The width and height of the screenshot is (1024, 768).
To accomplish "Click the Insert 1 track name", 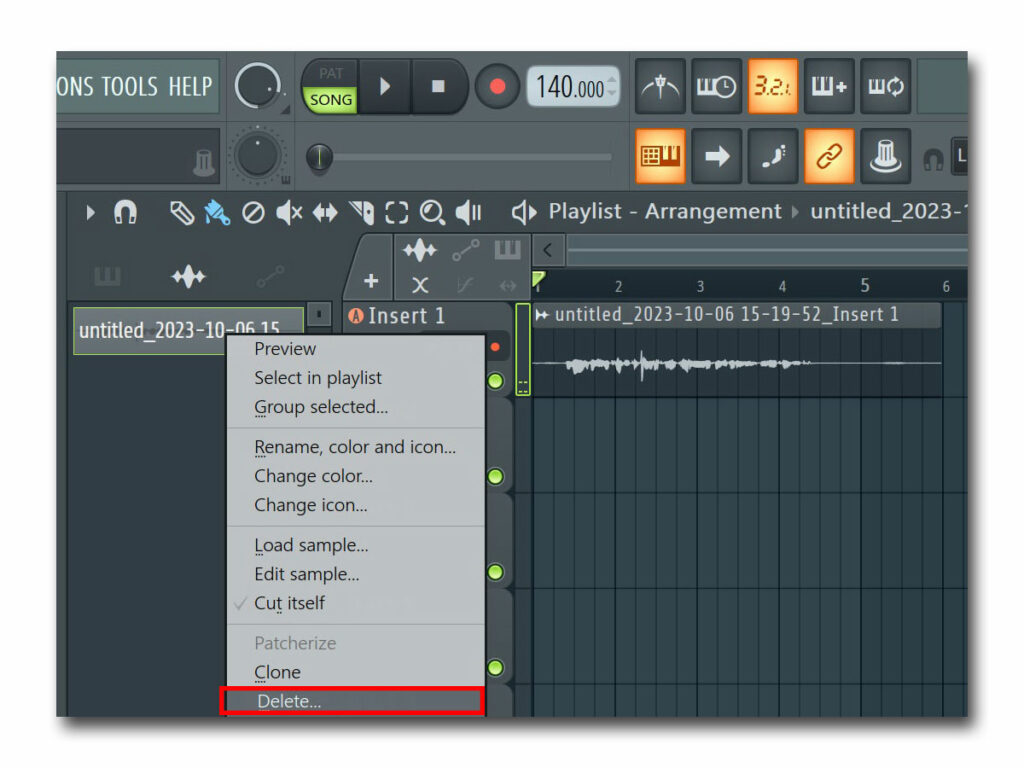I will tap(406, 316).
